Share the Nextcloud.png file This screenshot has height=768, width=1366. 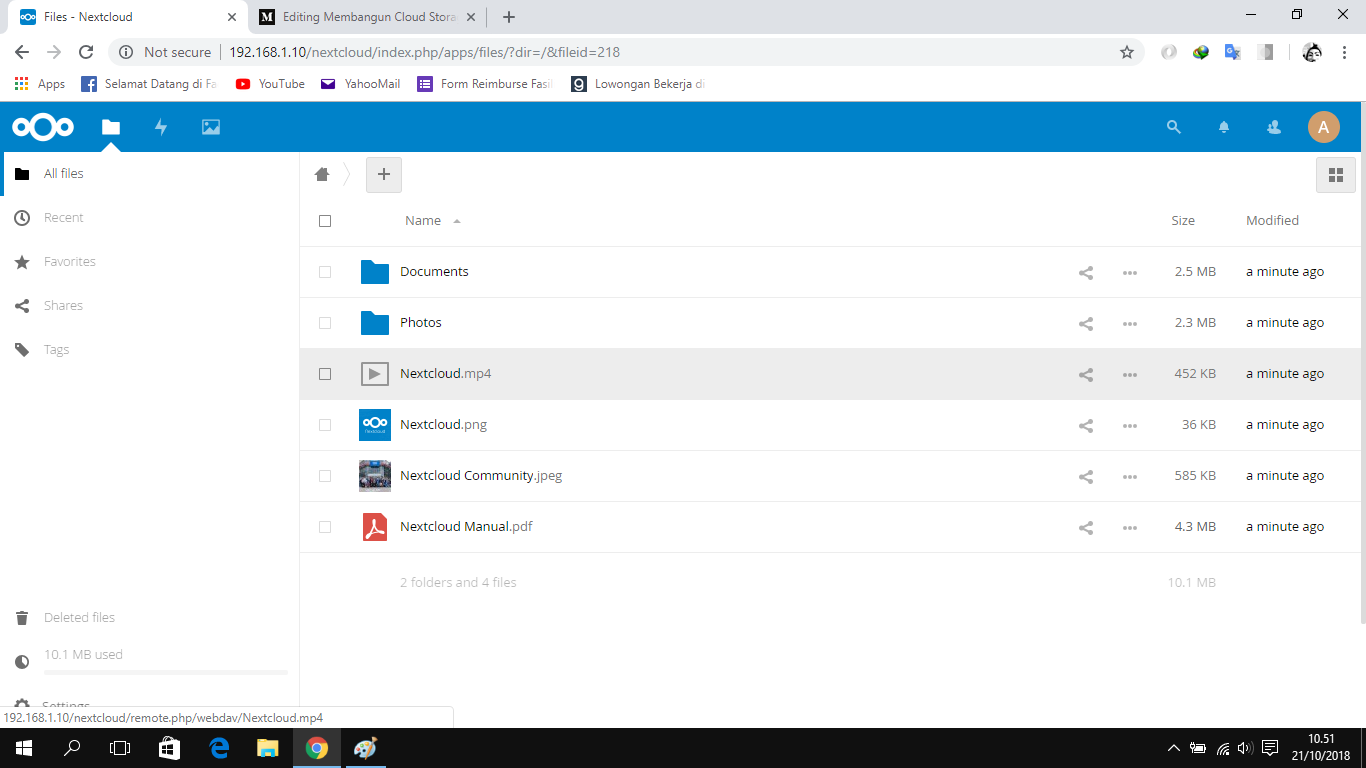click(1086, 425)
